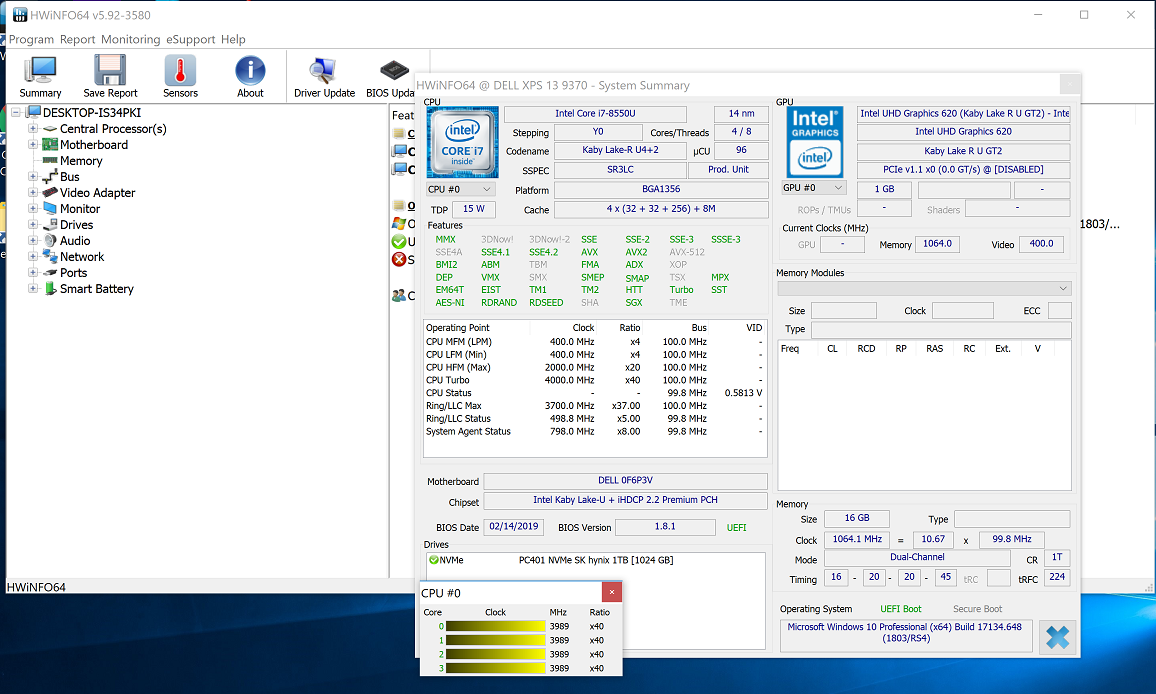This screenshot has width=1156, height=694.
Task: Open the Help menu
Action: 233,39
